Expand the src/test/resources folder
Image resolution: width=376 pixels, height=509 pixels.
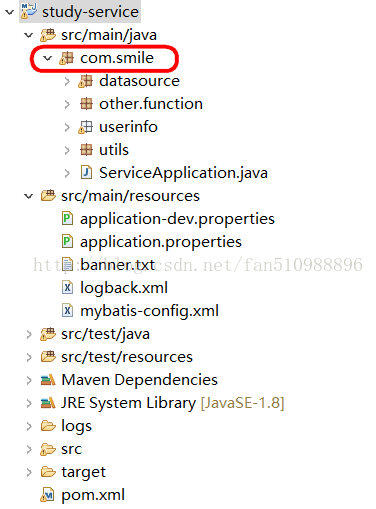pos(29,357)
